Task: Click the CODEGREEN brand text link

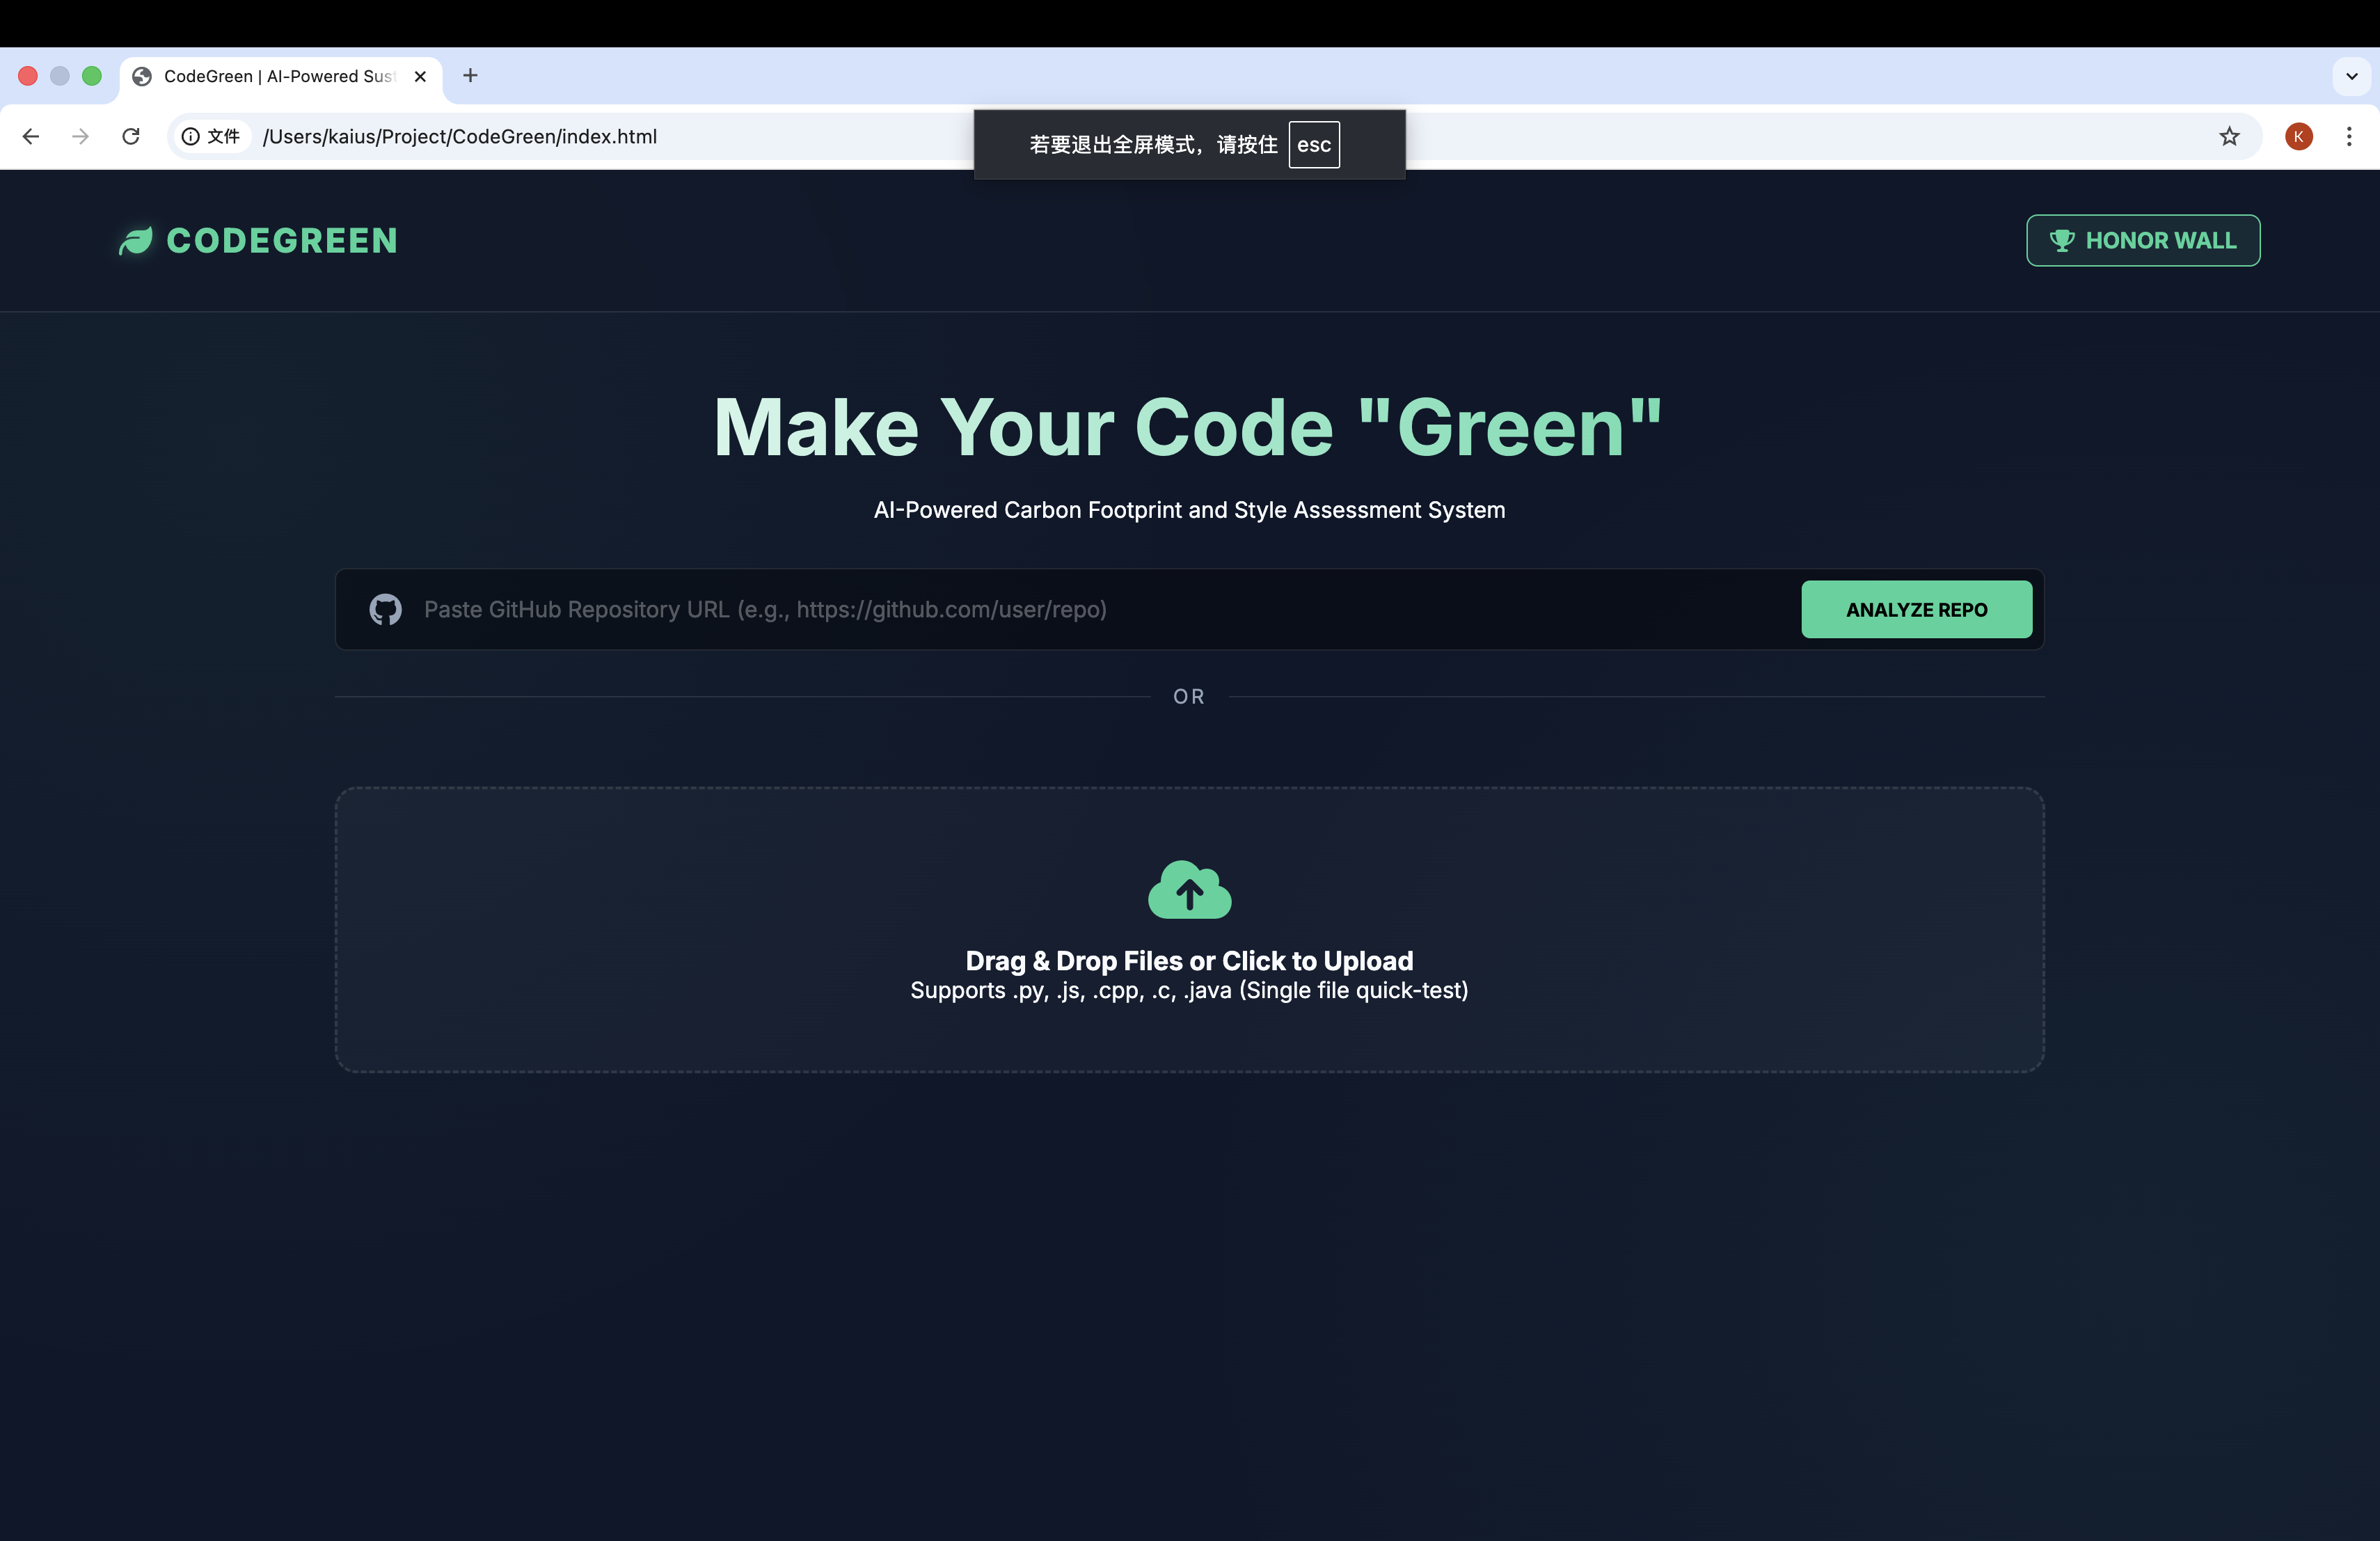Action: point(282,241)
